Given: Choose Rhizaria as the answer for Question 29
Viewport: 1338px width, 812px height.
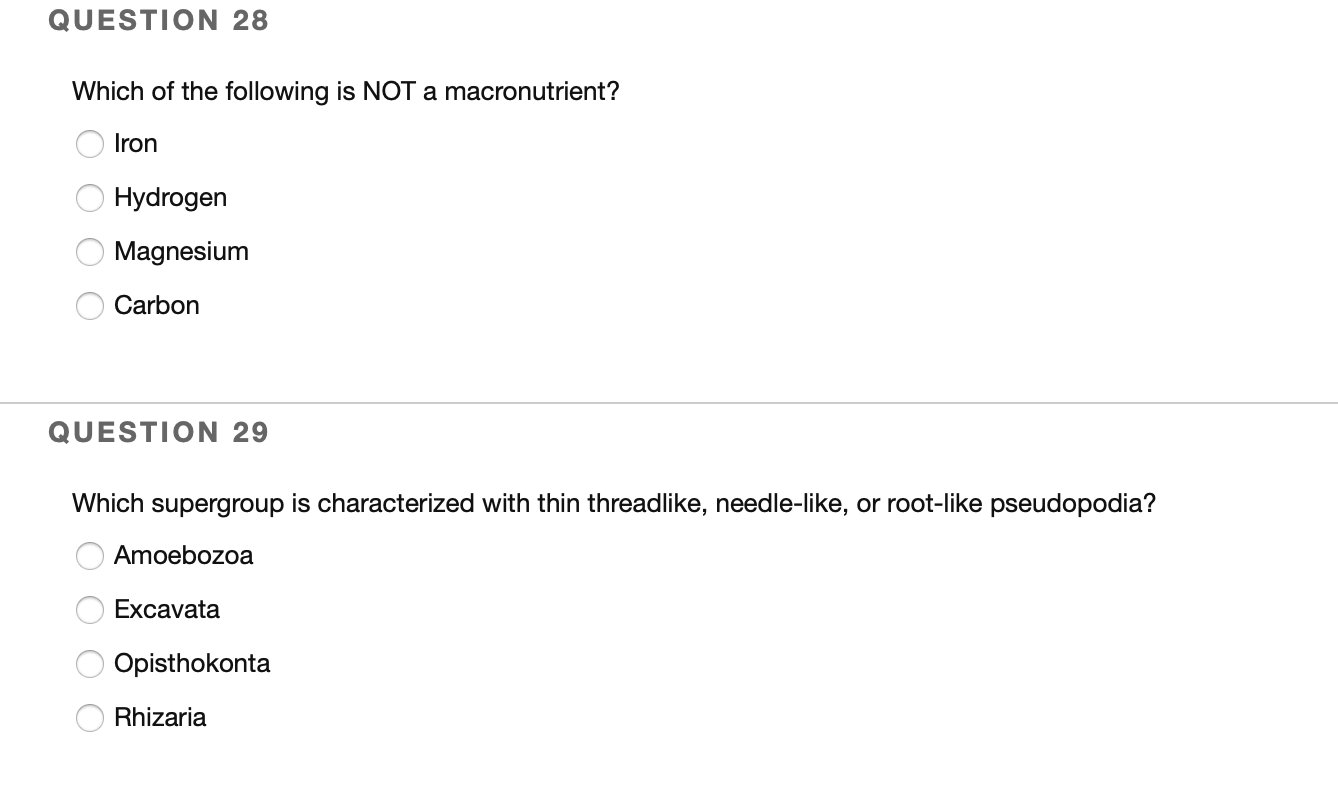Looking at the screenshot, I should 90,718.
